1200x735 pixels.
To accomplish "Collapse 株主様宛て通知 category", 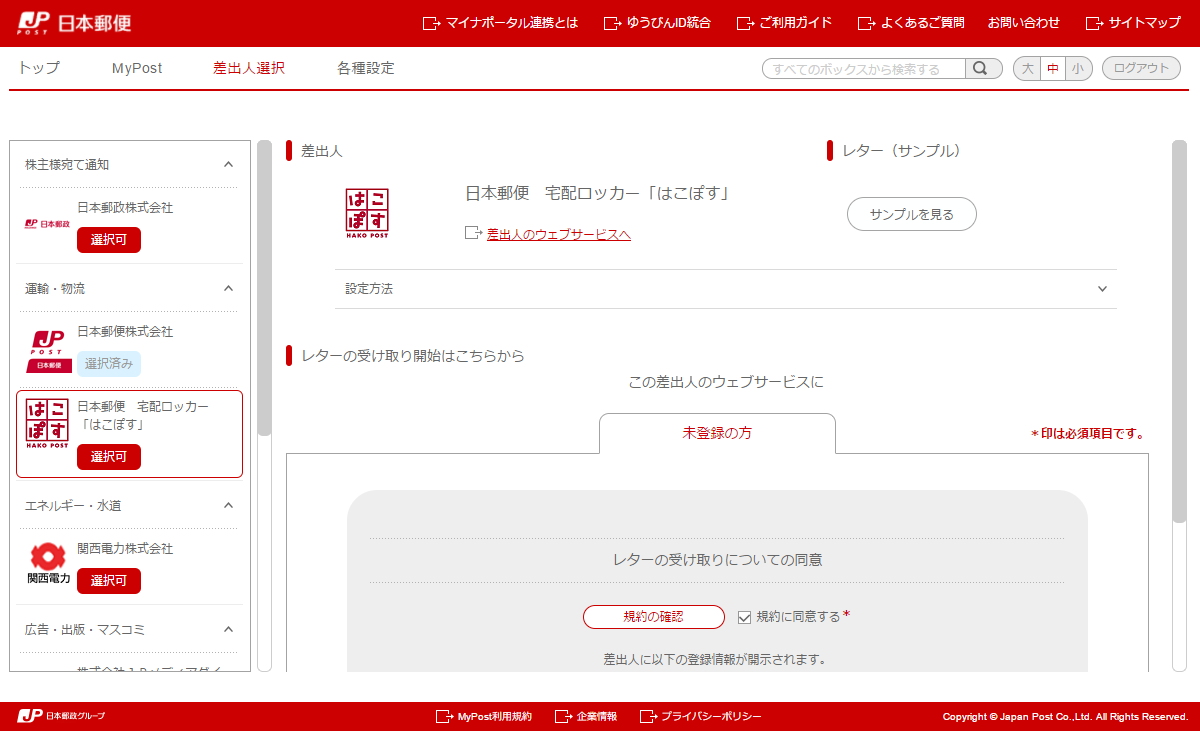I will pyautogui.click(x=228, y=164).
